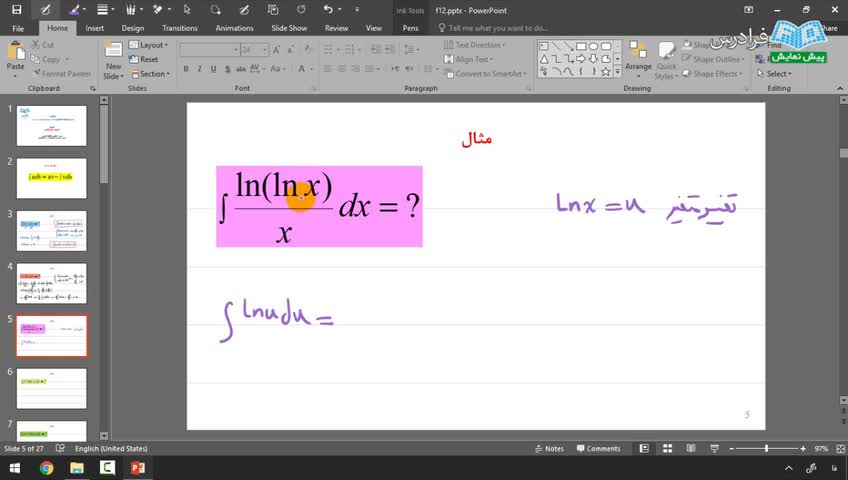Open the Text Direction dropdown
The height and width of the screenshot is (480, 848).
tap(474, 45)
